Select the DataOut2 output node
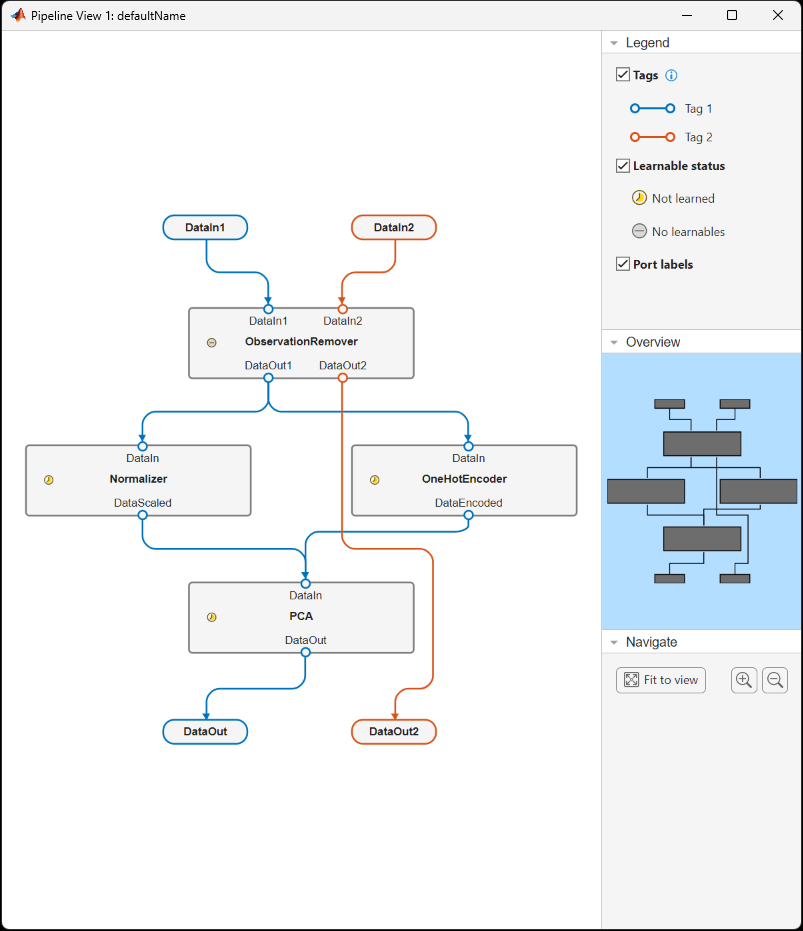The image size is (803, 931). 393,732
